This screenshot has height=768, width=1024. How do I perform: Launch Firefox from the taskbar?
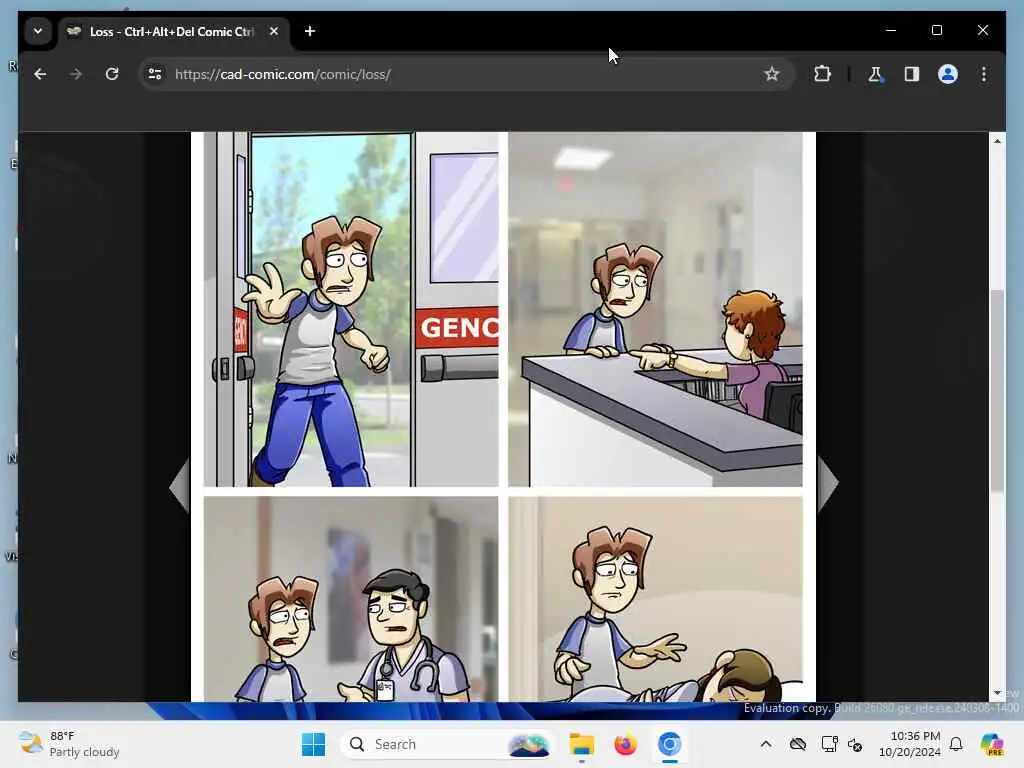[625, 744]
